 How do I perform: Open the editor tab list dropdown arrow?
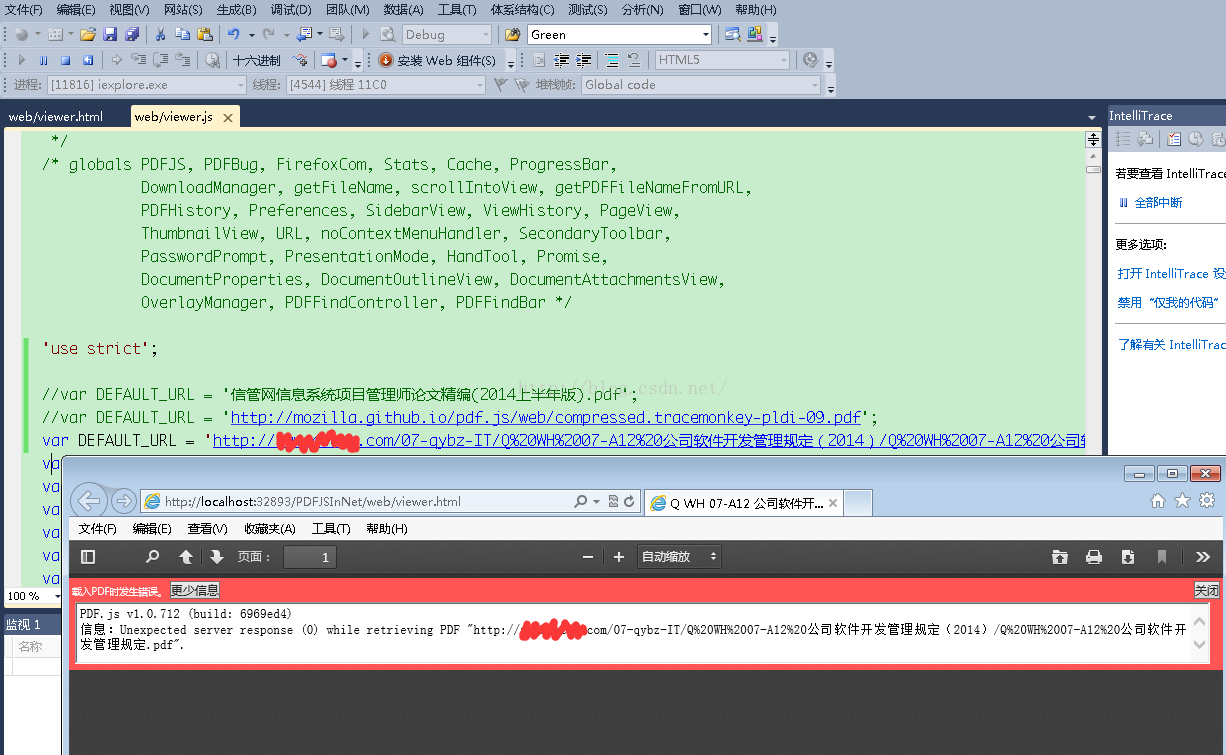[1092, 118]
